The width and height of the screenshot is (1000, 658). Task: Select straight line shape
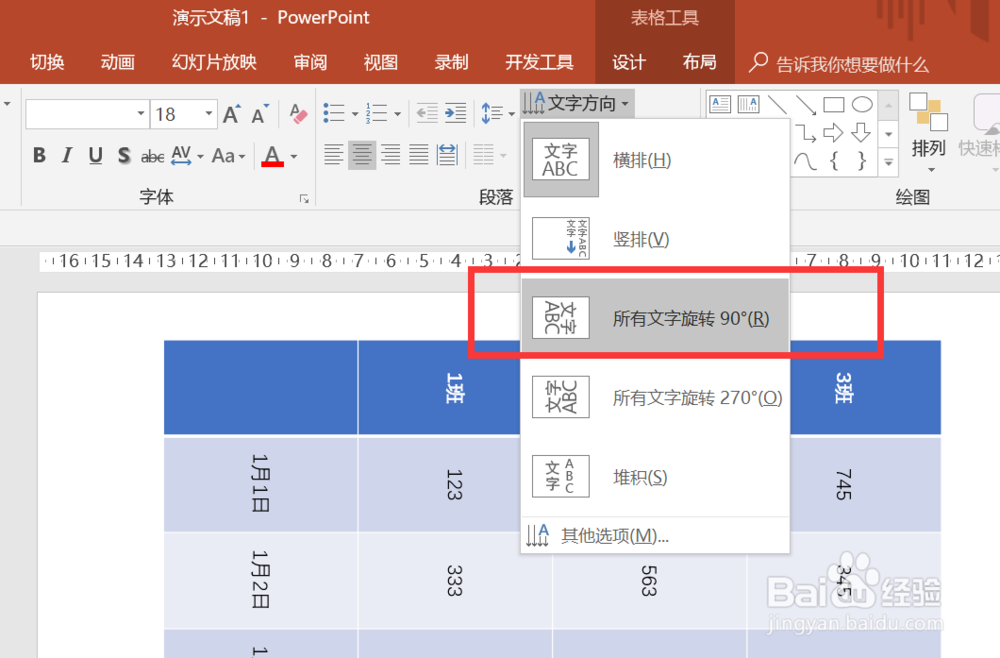tap(777, 104)
